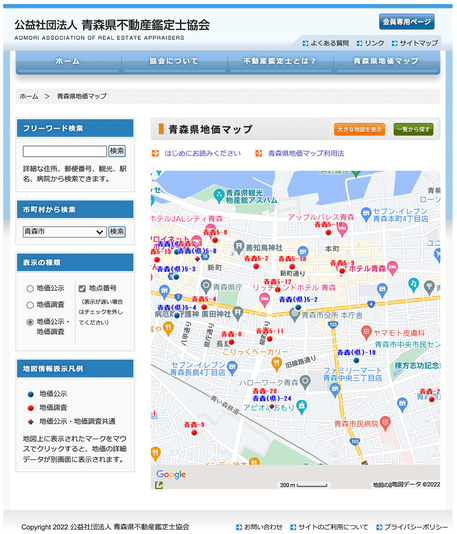
Task: Select the 地価調査 radio button
Action: [x=30, y=305]
